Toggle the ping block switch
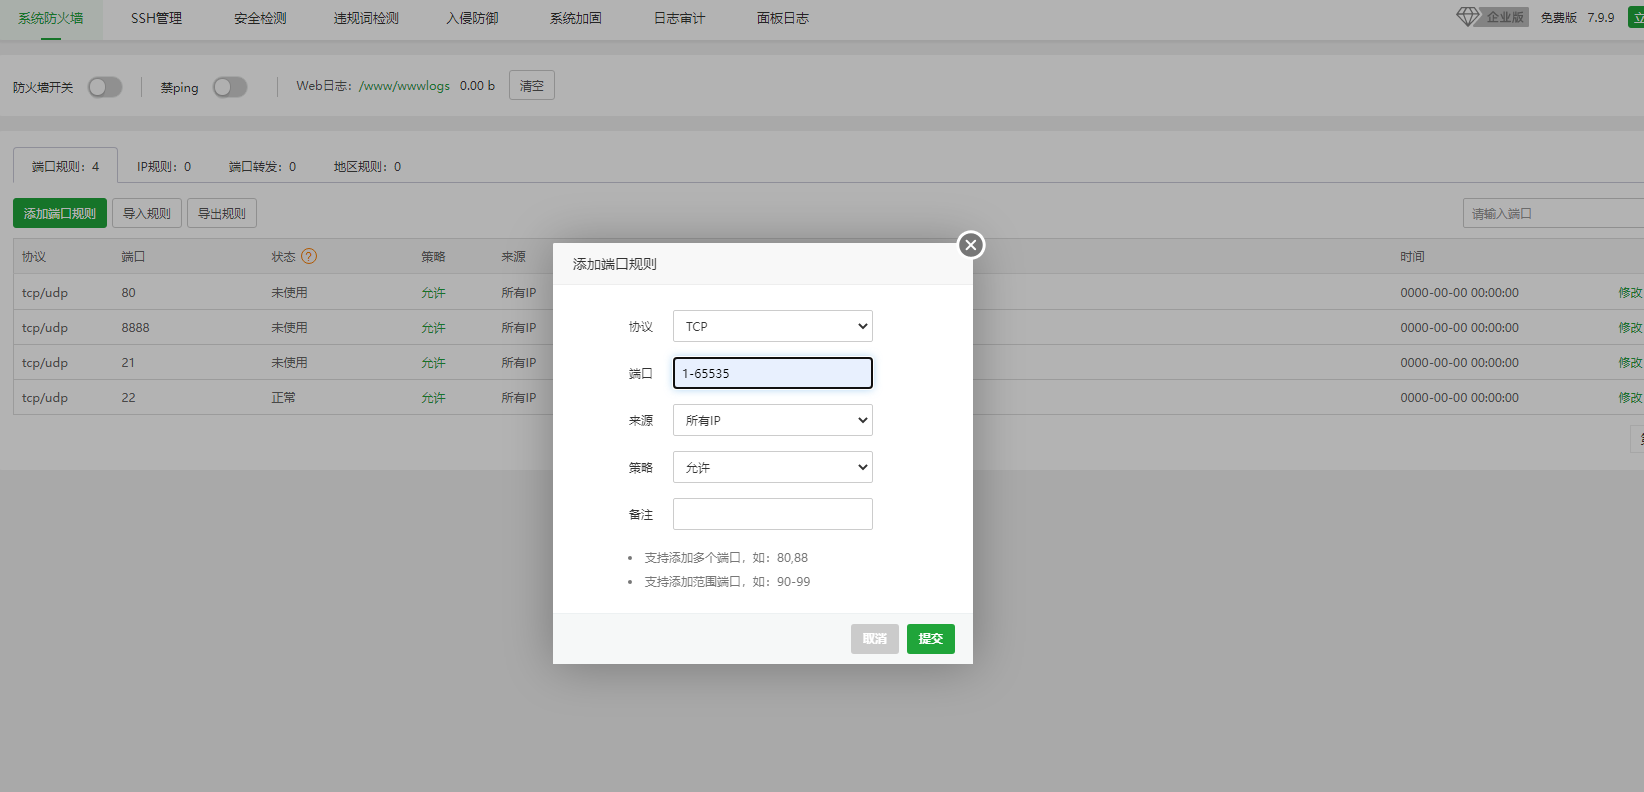 [x=230, y=87]
